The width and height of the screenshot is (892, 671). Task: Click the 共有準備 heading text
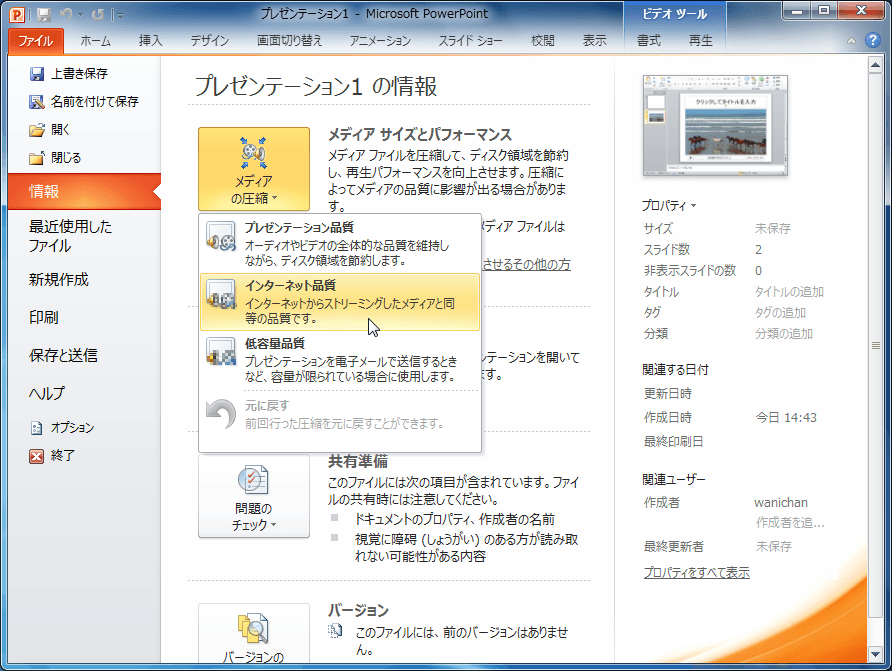tap(358, 461)
